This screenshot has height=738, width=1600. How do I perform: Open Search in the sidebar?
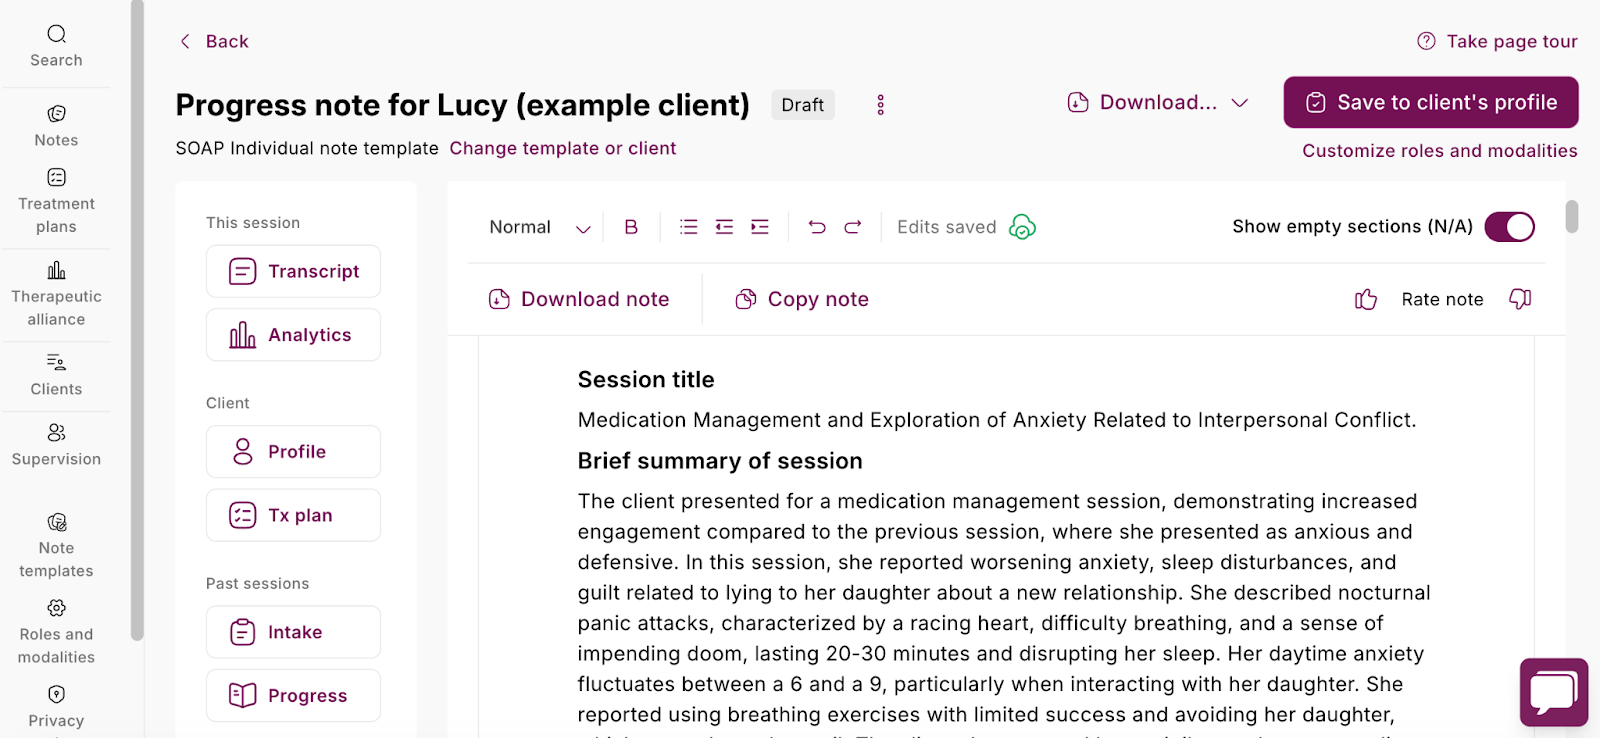tap(56, 46)
